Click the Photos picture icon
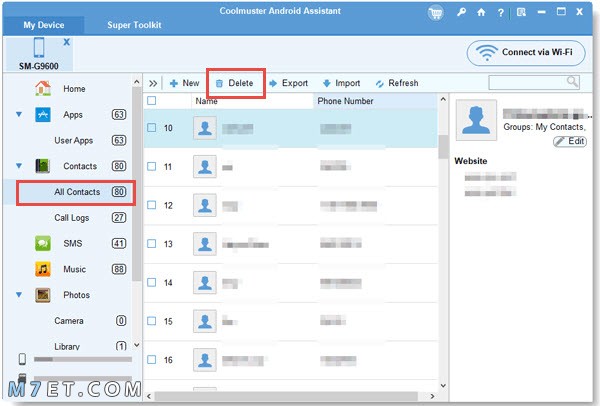 (x=43, y=295)
